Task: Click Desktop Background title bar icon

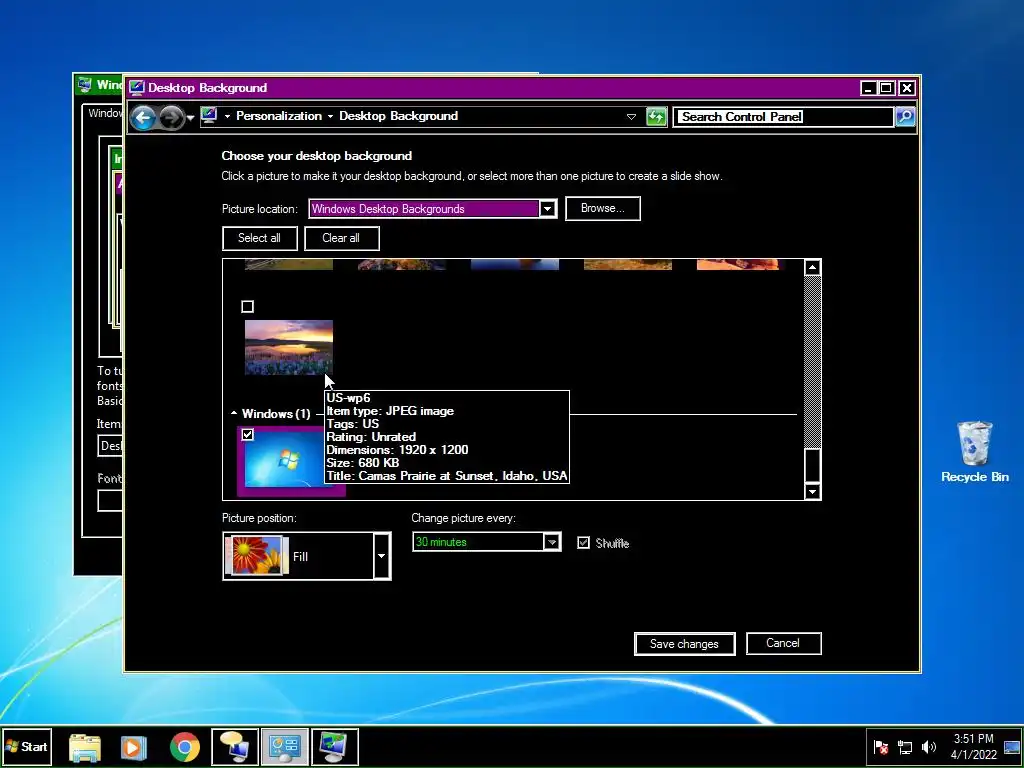Action: [136, 88]
